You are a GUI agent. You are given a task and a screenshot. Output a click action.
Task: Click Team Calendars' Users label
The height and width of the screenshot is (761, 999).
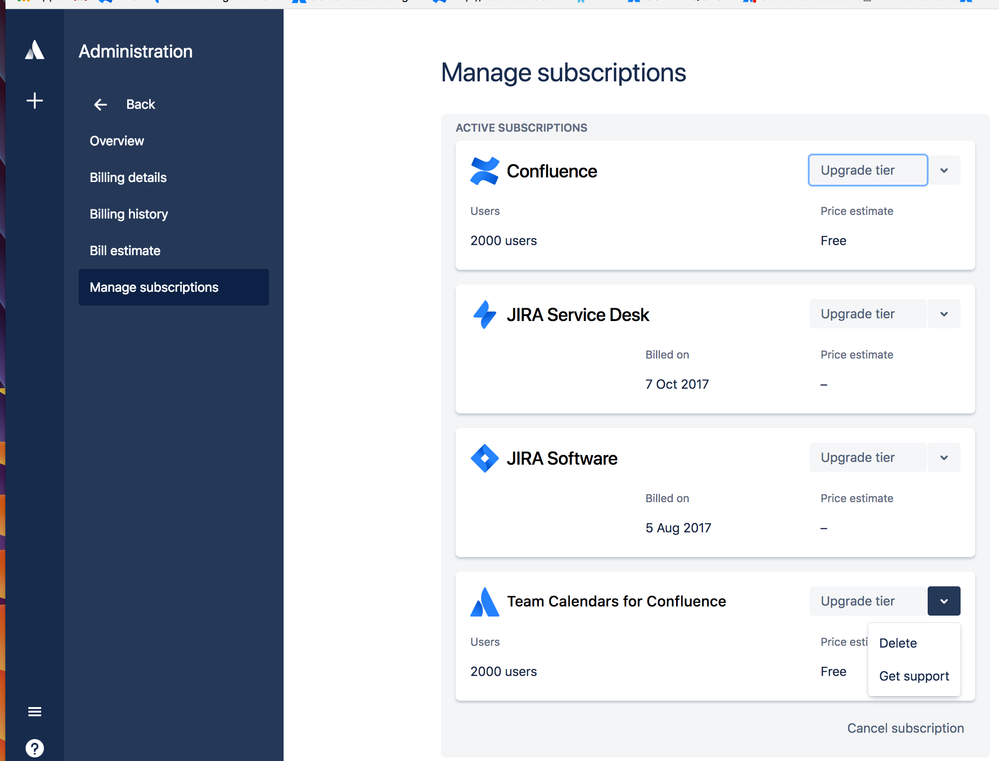[x=485, y=642]
